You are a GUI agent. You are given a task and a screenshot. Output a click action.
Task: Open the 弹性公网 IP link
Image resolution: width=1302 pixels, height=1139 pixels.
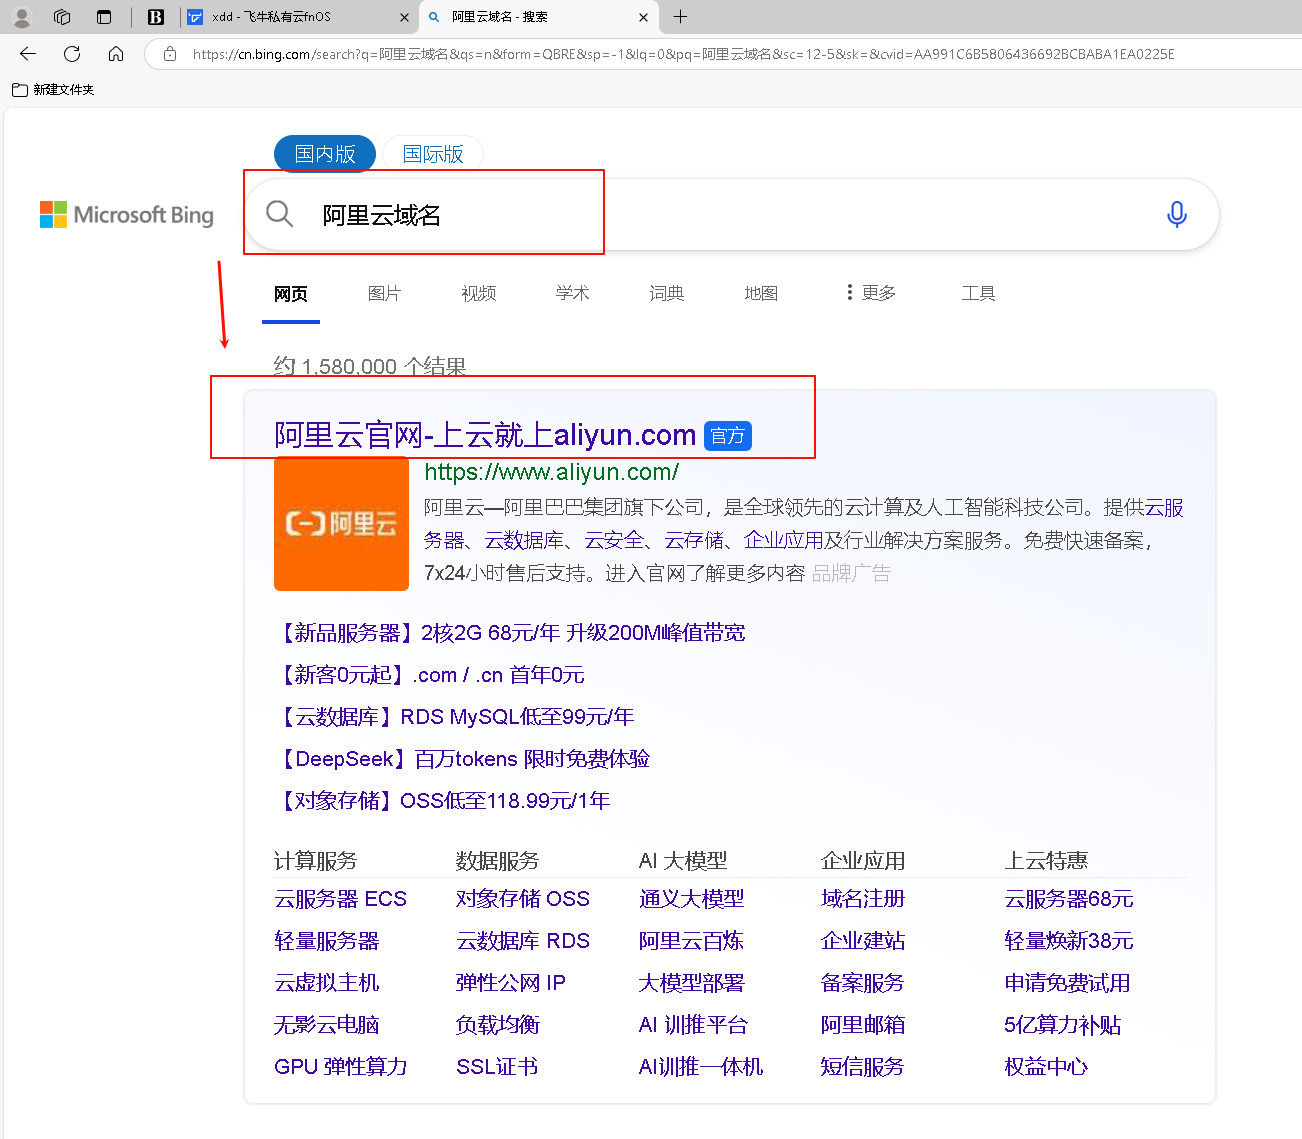[x=511, y=983]
